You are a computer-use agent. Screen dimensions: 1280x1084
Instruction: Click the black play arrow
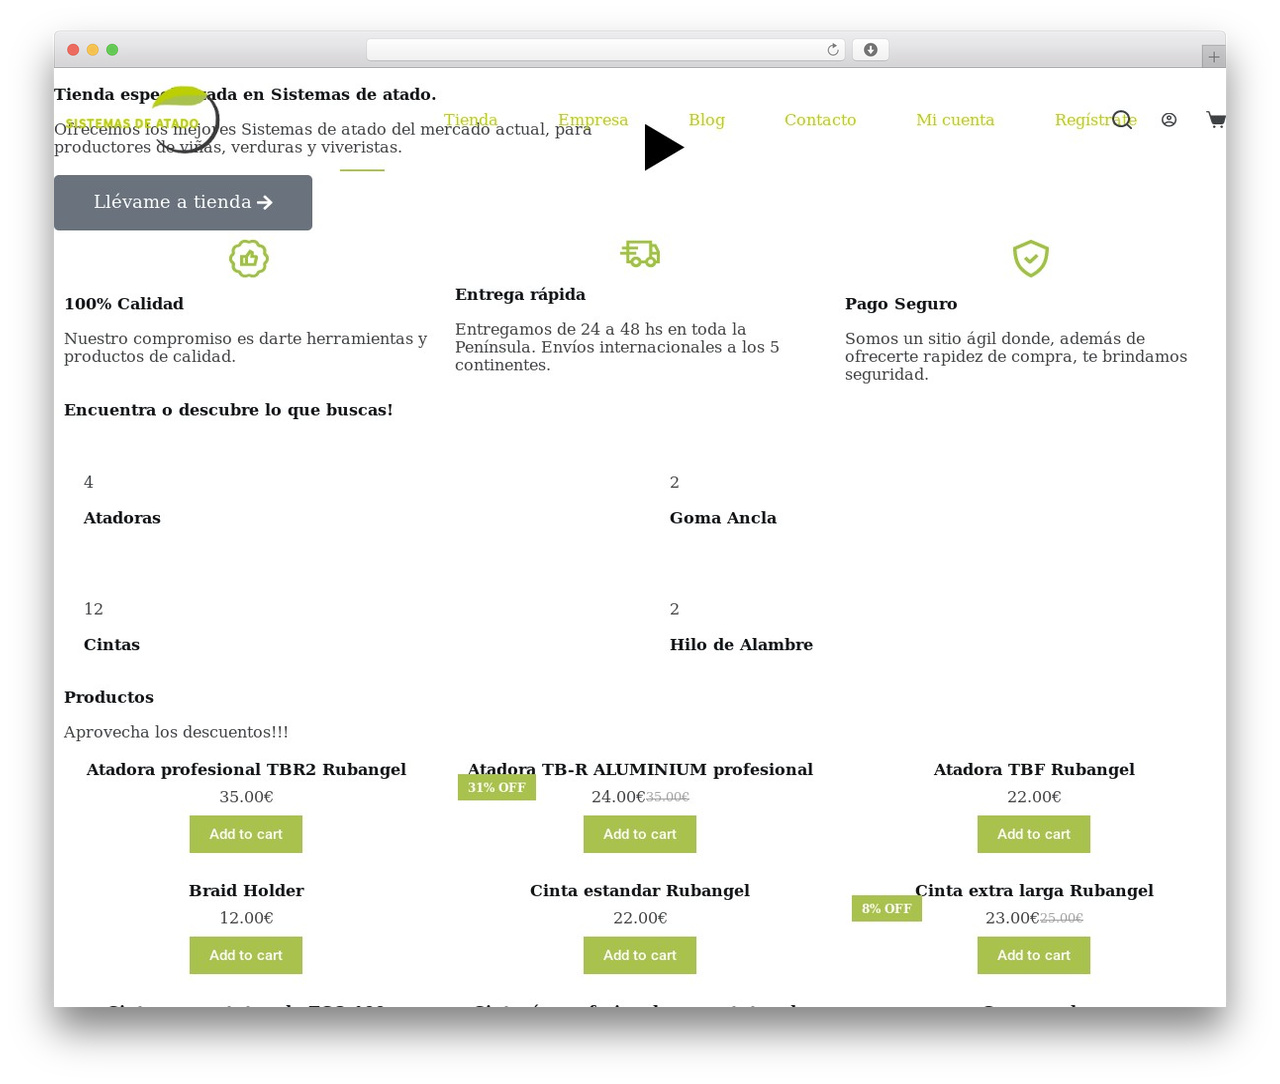(x=663, y=148)
